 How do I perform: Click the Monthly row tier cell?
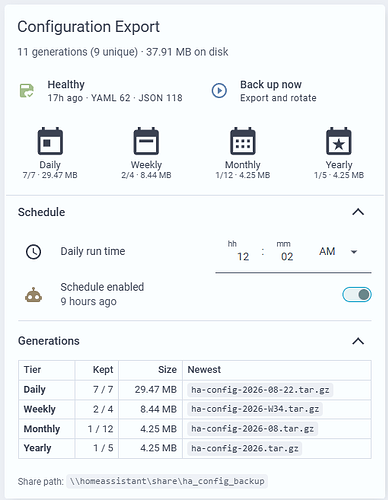click(47, 429)
